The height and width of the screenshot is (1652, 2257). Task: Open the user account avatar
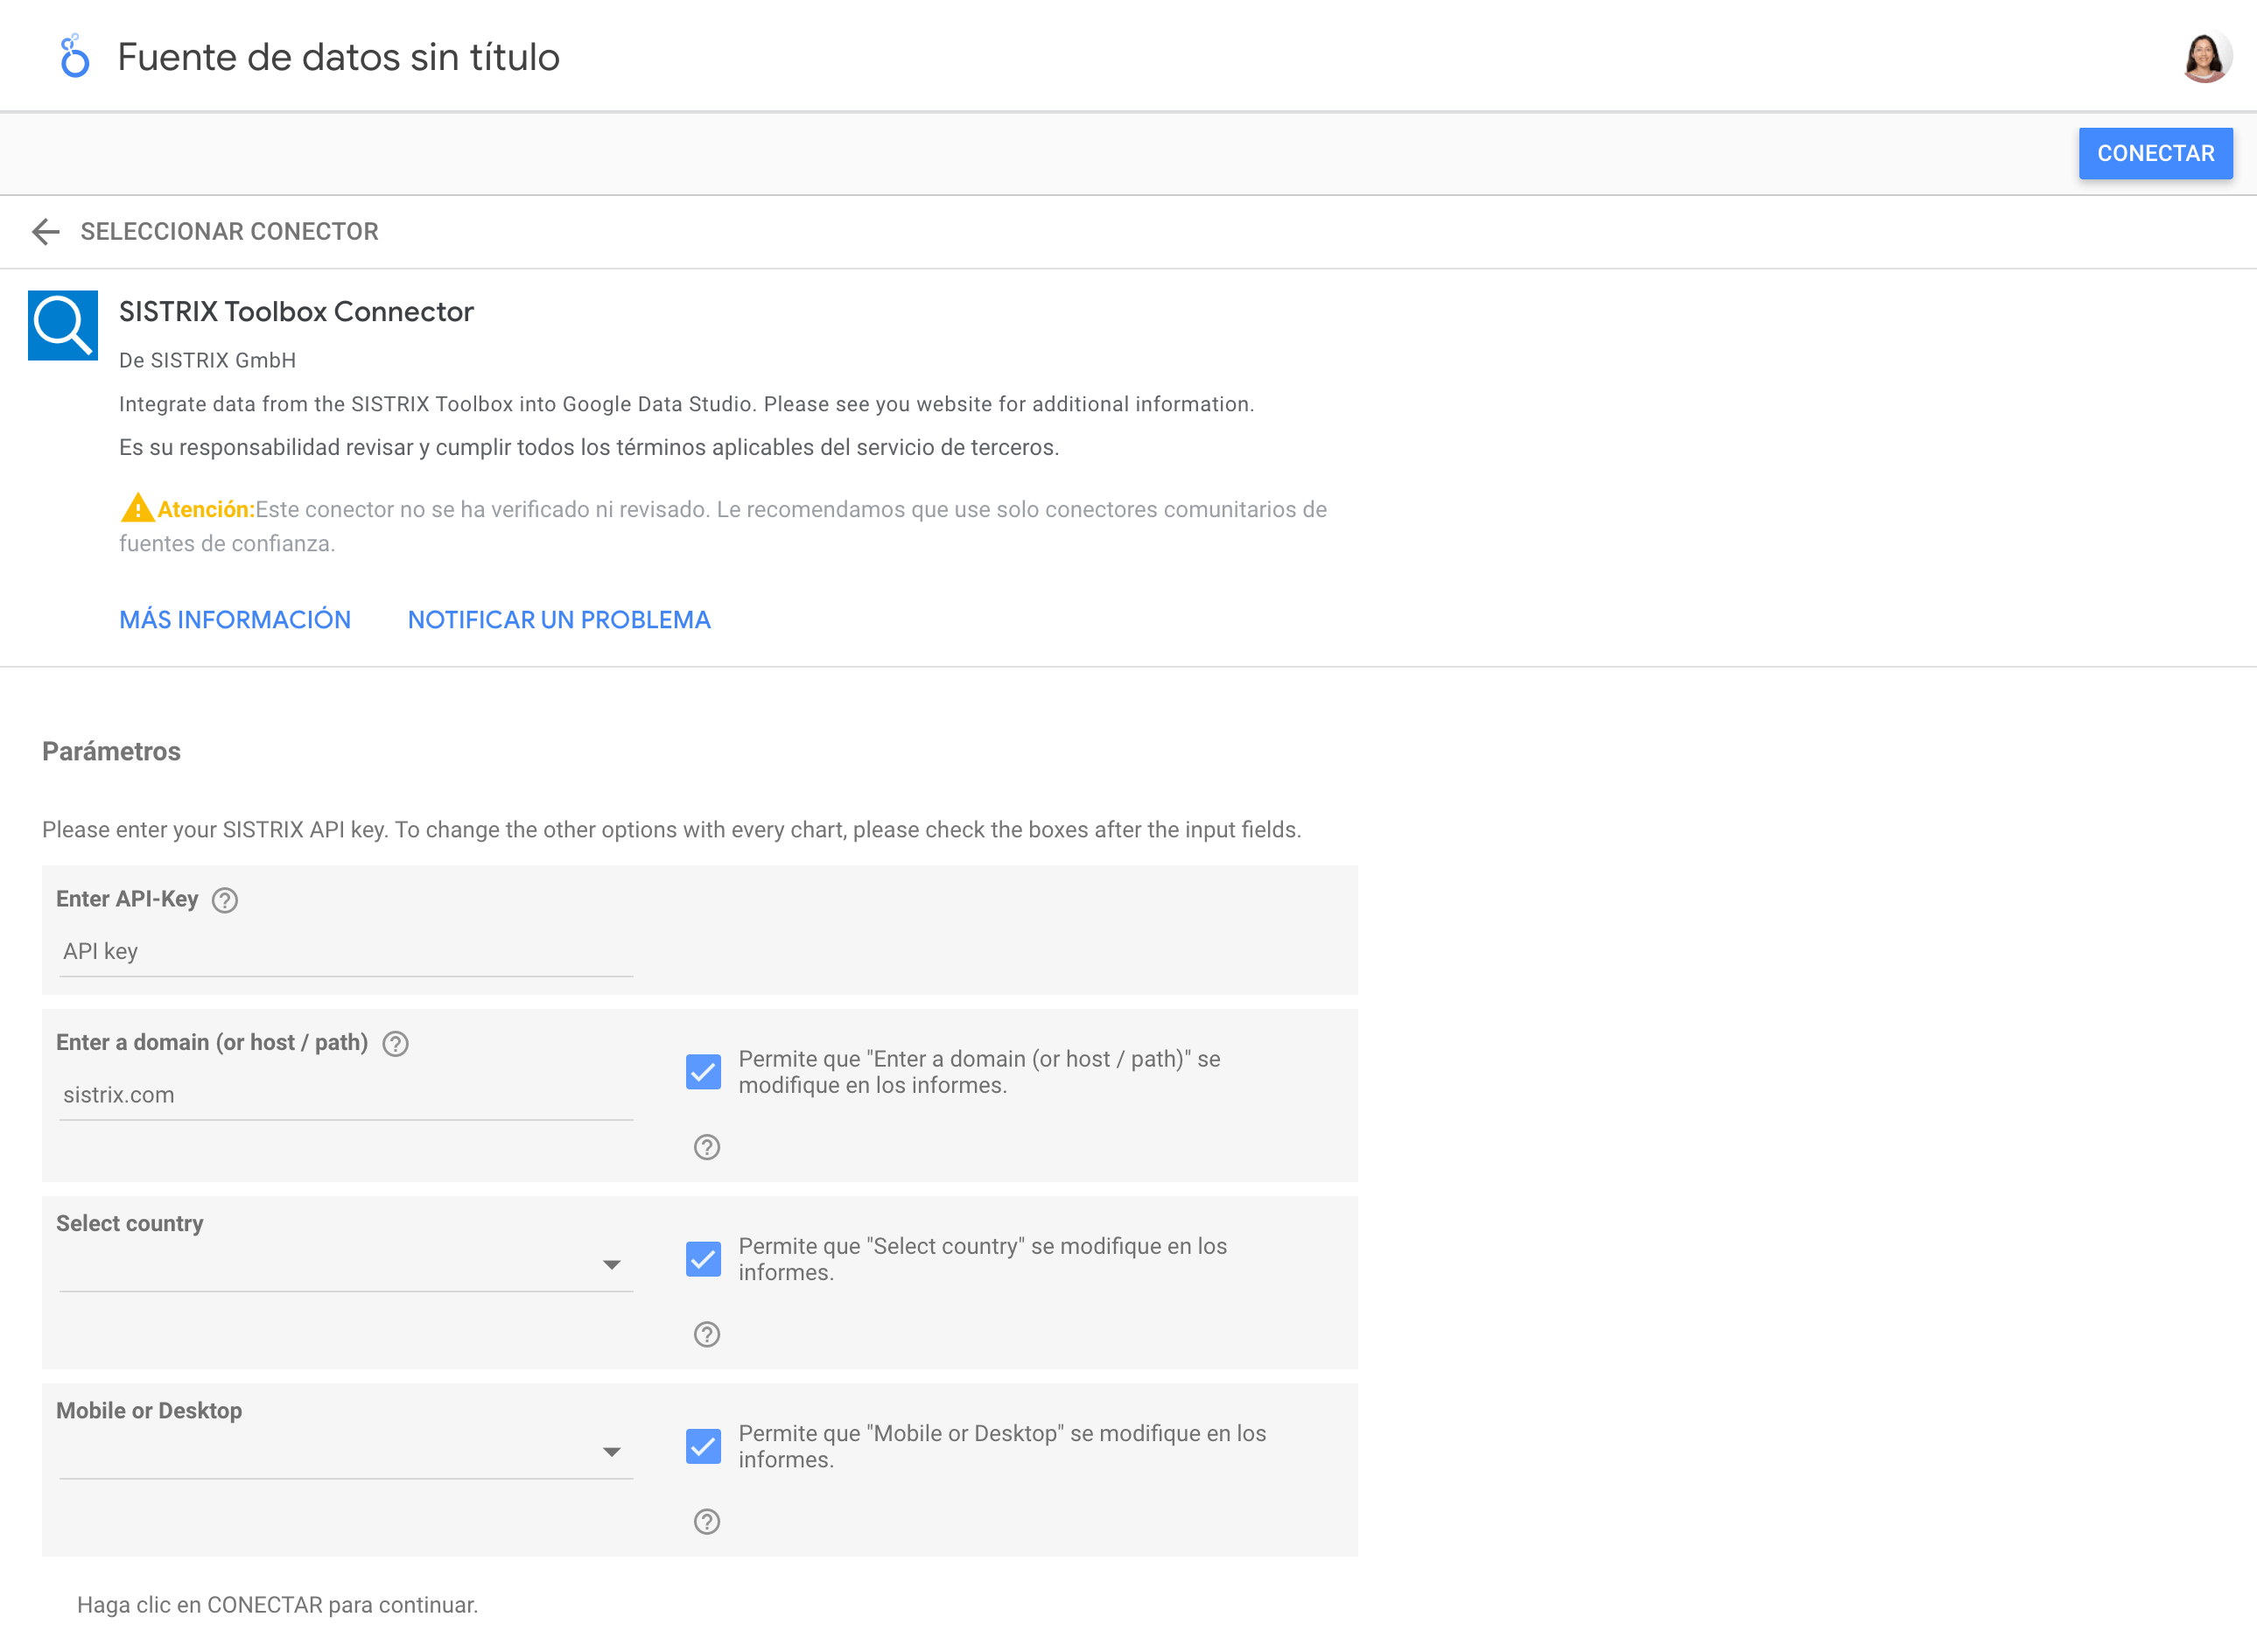coord(2204,57)
